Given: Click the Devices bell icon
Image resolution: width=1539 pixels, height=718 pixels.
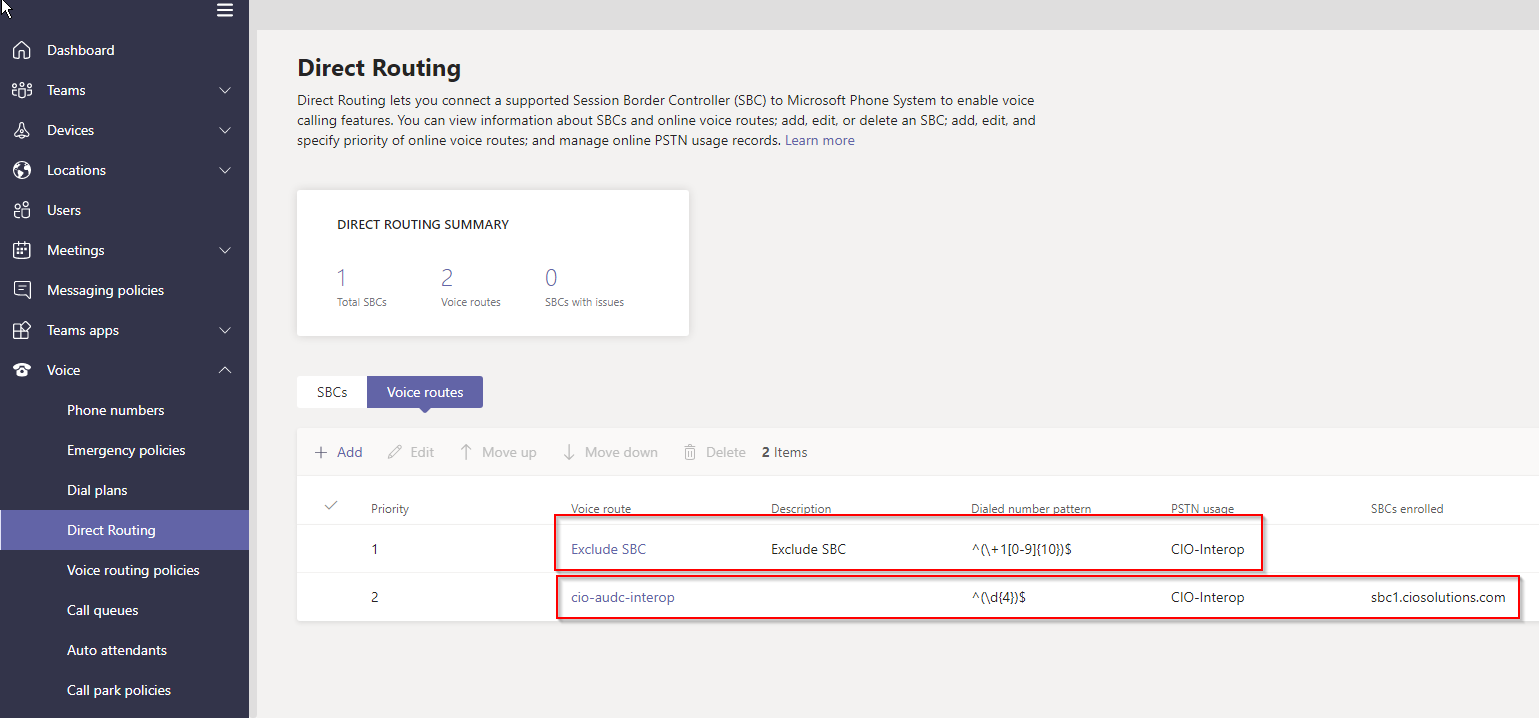Looking at the screenshot, I should [22, 130].
